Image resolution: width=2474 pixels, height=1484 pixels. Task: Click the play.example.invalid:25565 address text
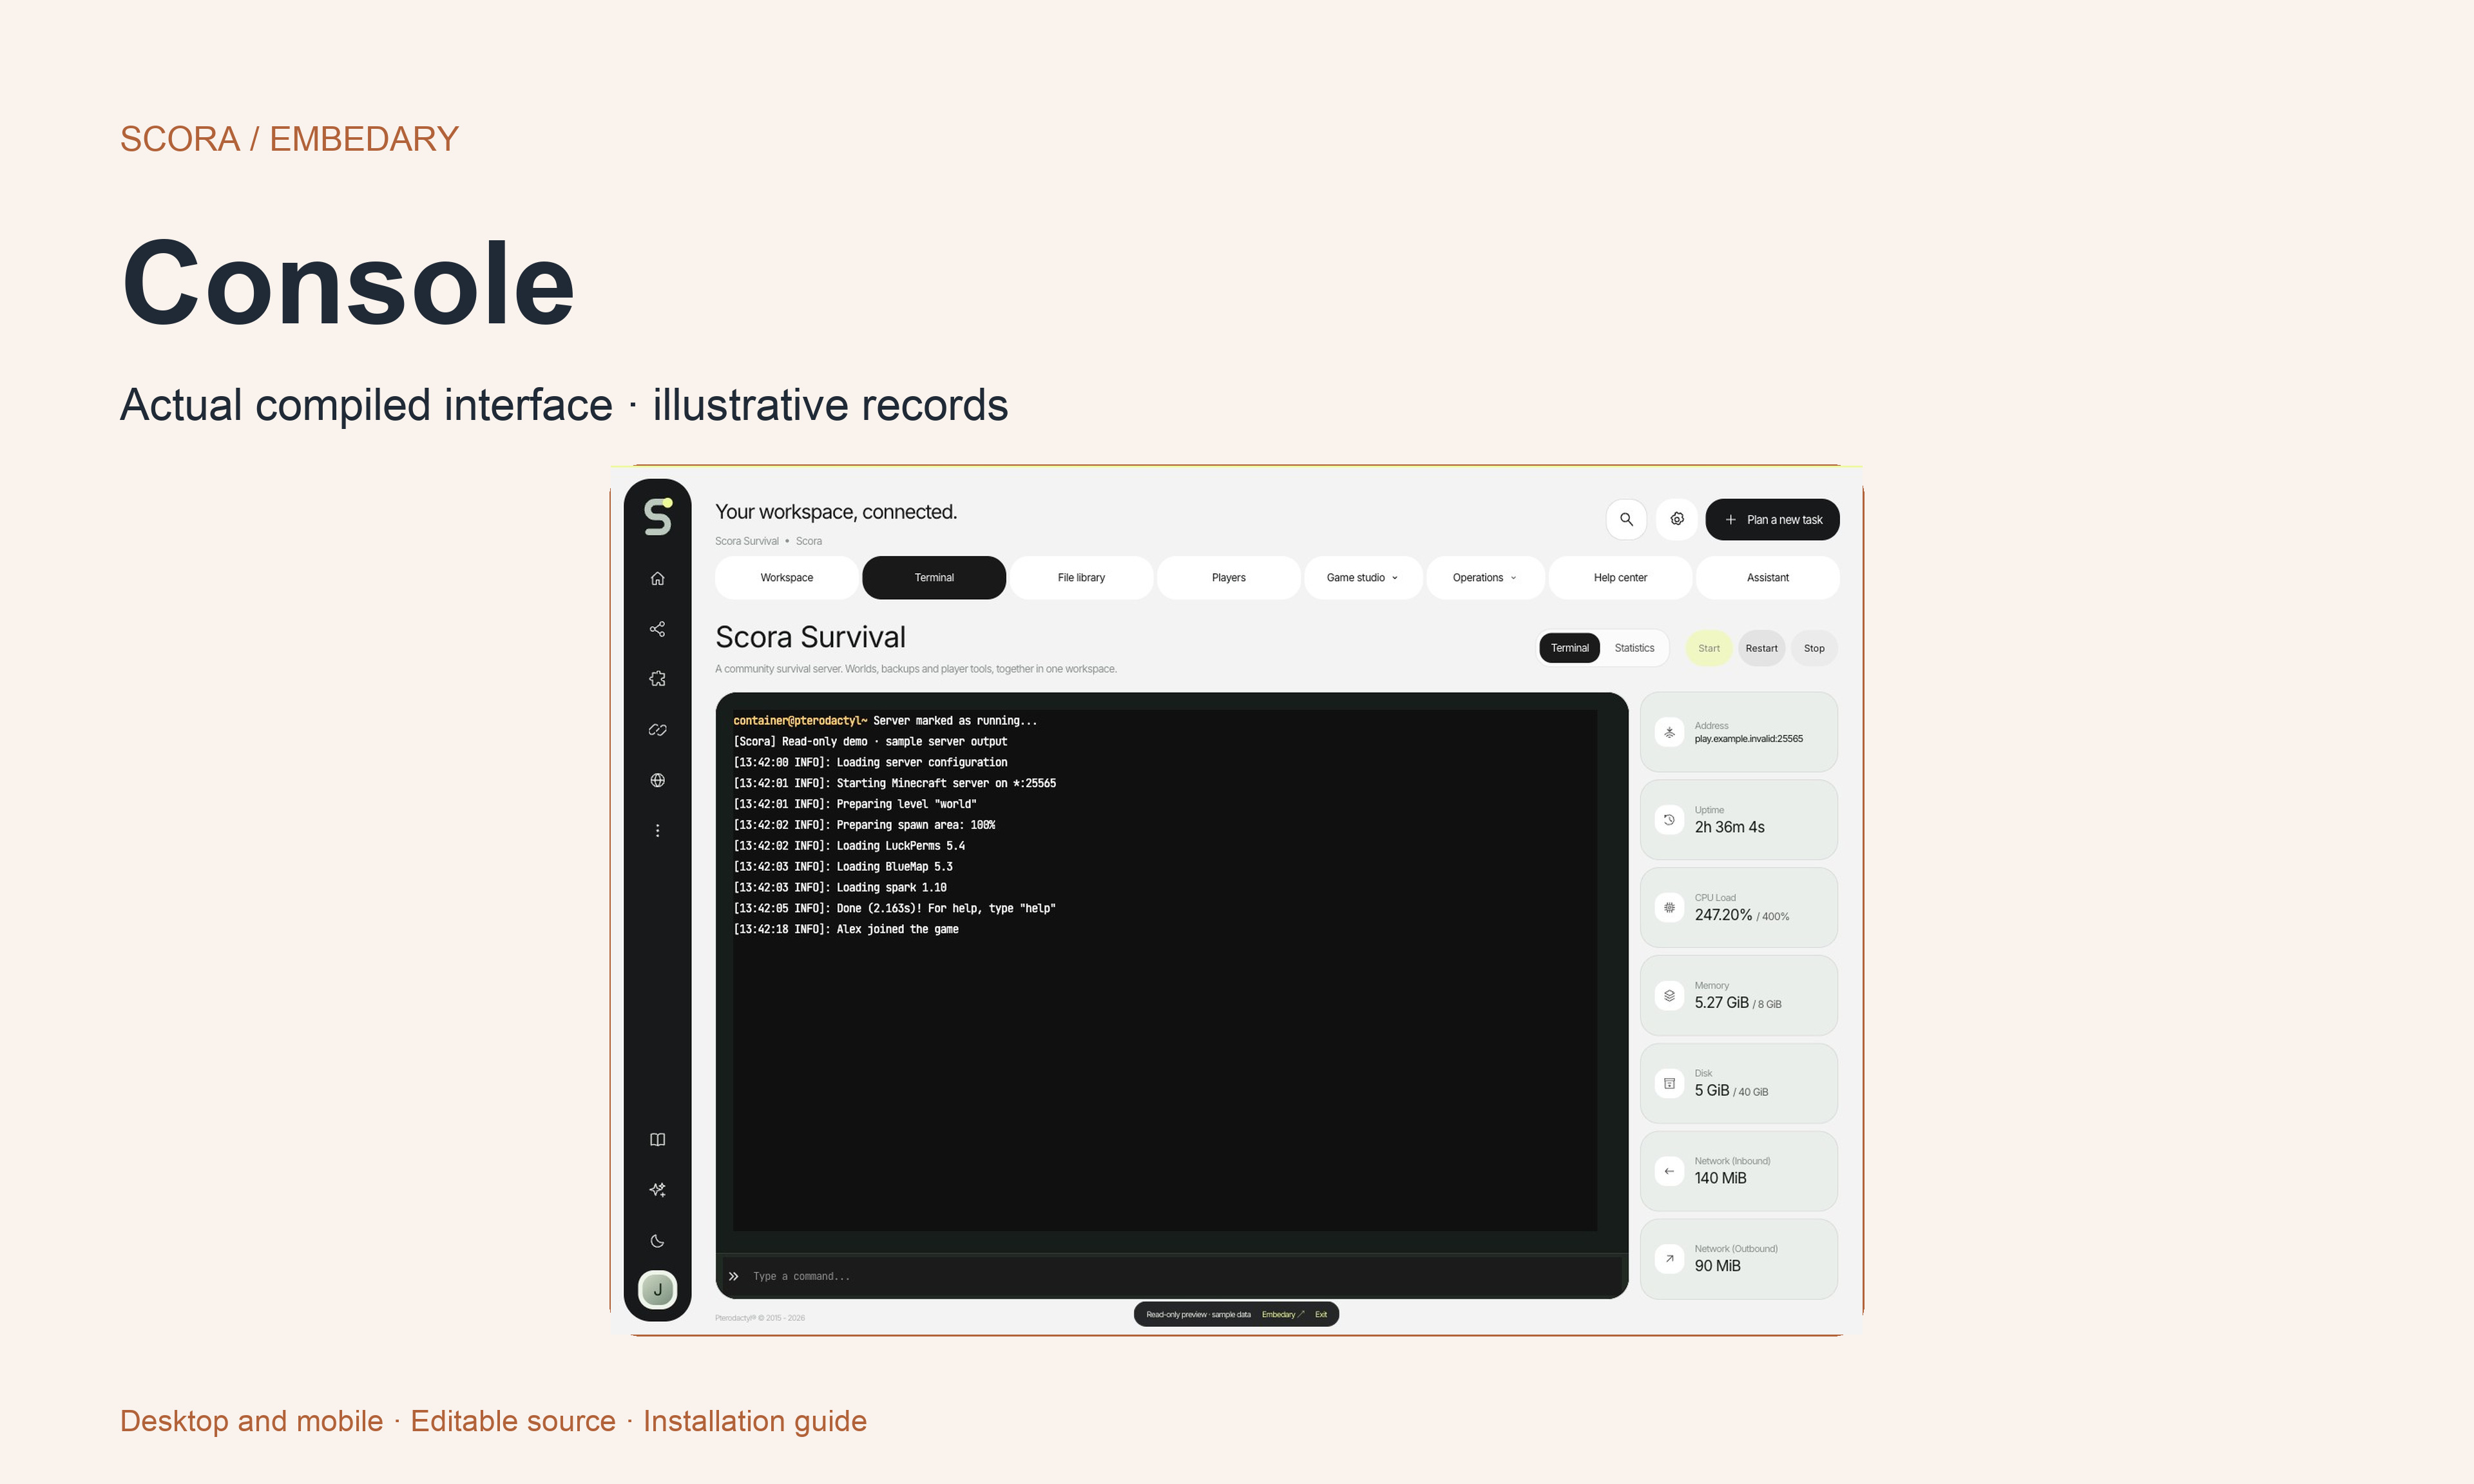[x=1748, y=739]
